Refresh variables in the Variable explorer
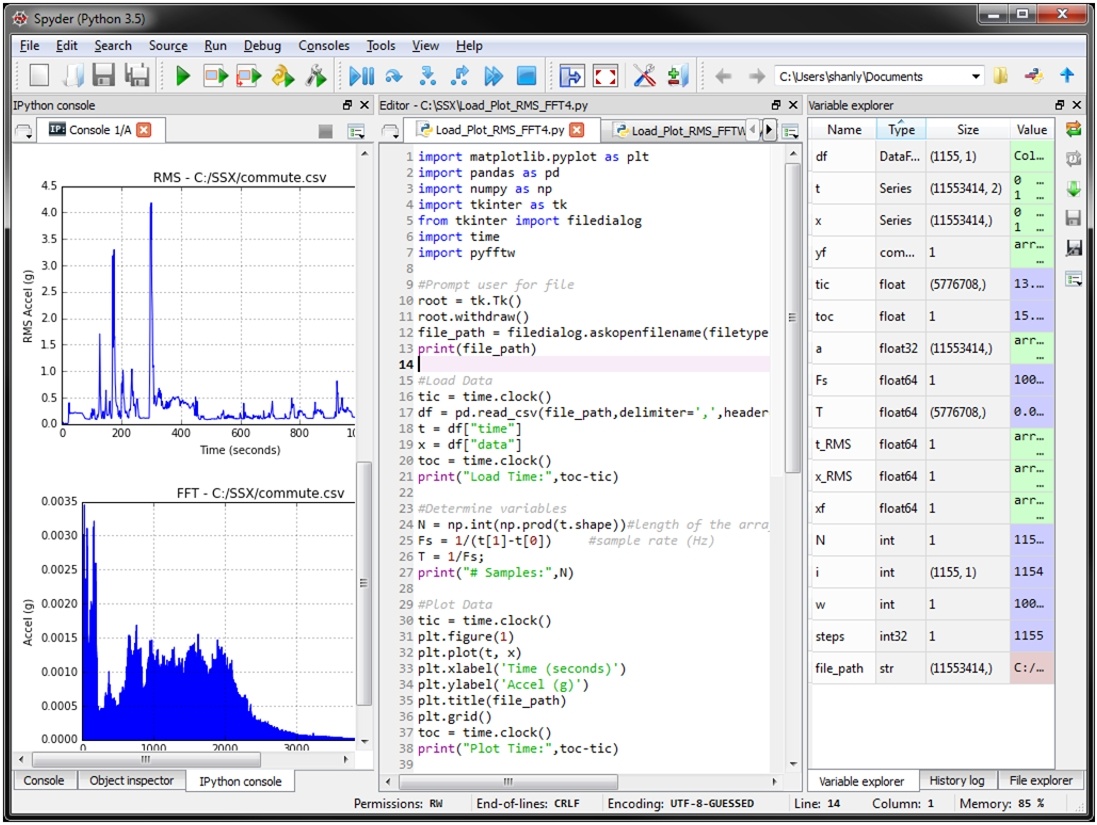 point(1074,128)
